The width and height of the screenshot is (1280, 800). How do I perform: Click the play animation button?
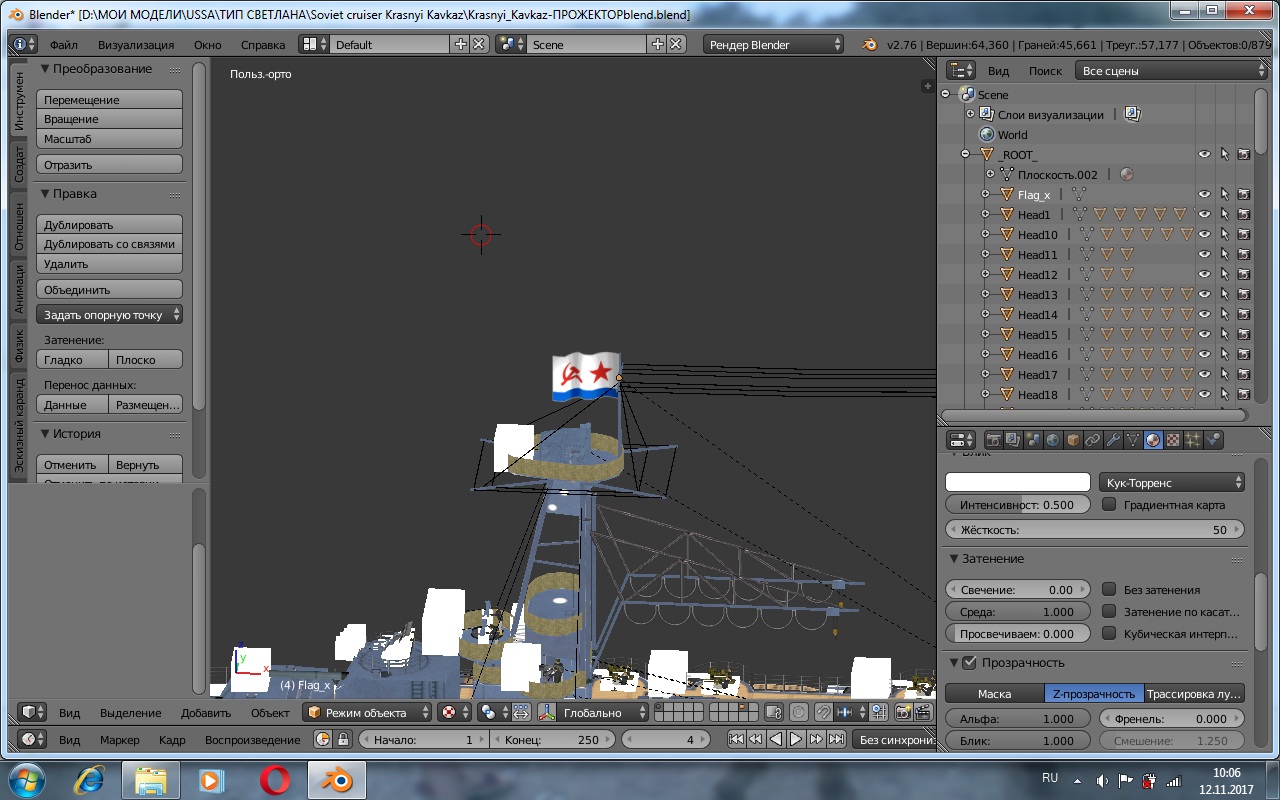click(x=796, y=740)
